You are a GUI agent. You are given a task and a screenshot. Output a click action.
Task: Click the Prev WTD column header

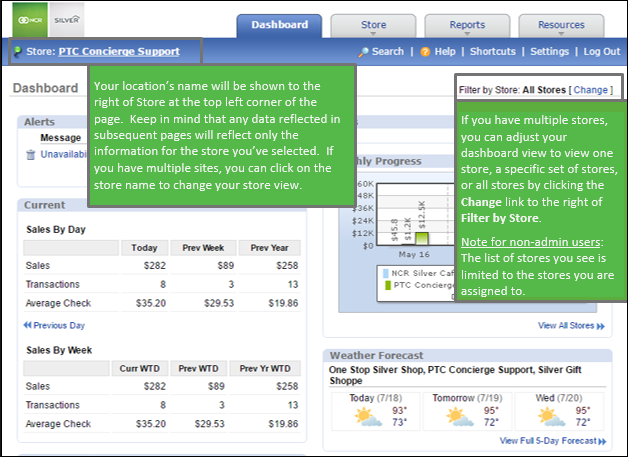point(198,368)
